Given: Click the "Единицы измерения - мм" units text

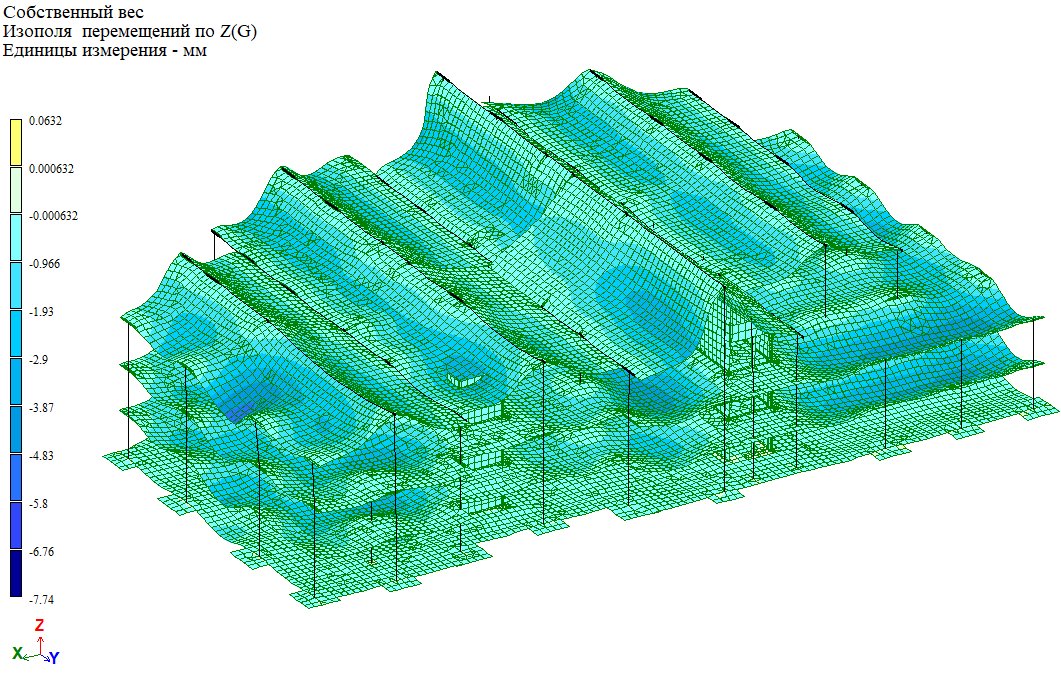Looking at the screenshot, I should pyautogui.click(x=105, y=51).
